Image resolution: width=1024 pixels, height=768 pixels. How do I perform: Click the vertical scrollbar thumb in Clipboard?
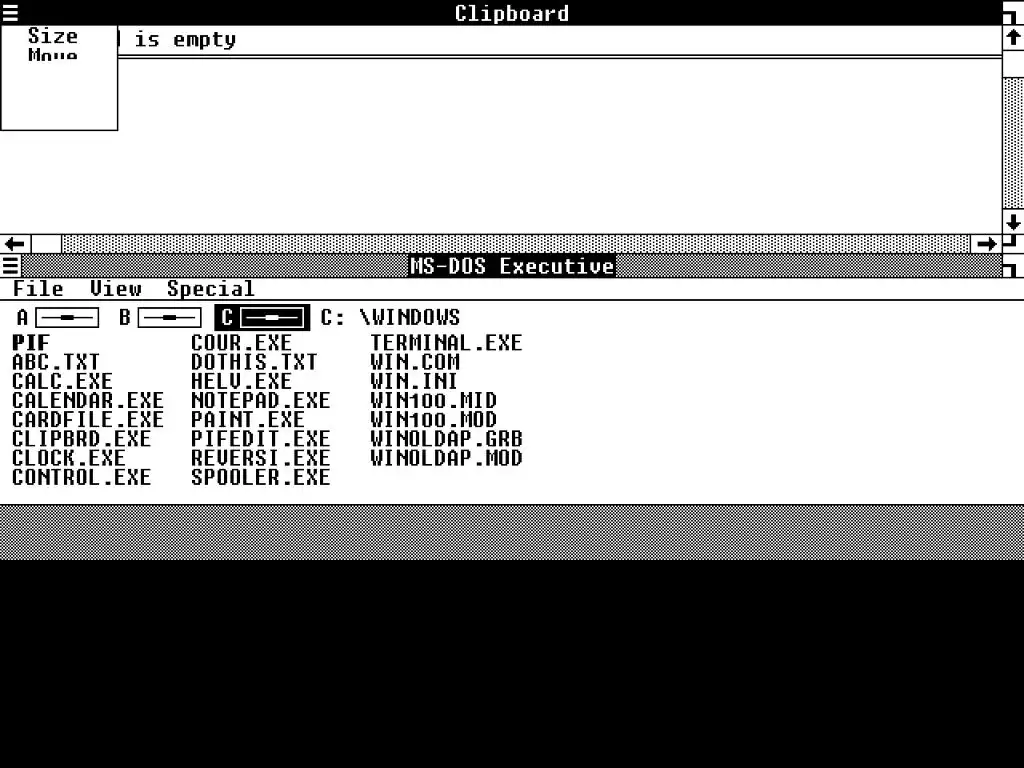1013,64
